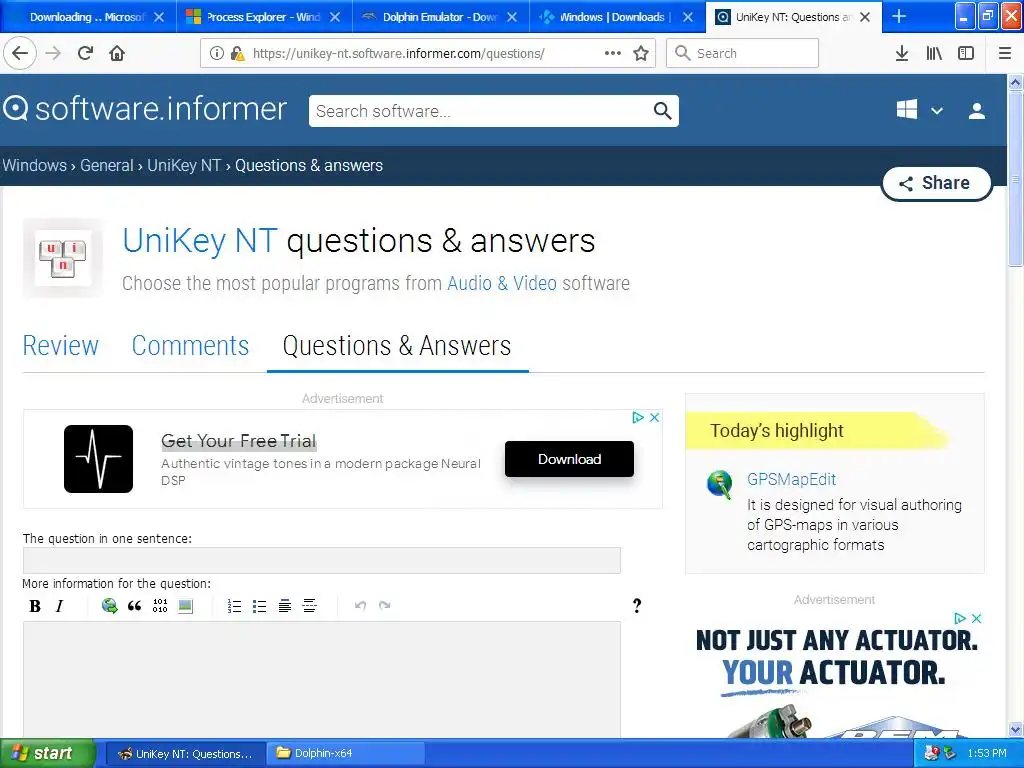
Task: Open the UniKey NT breadcrumb link
Action: point(184,165)
